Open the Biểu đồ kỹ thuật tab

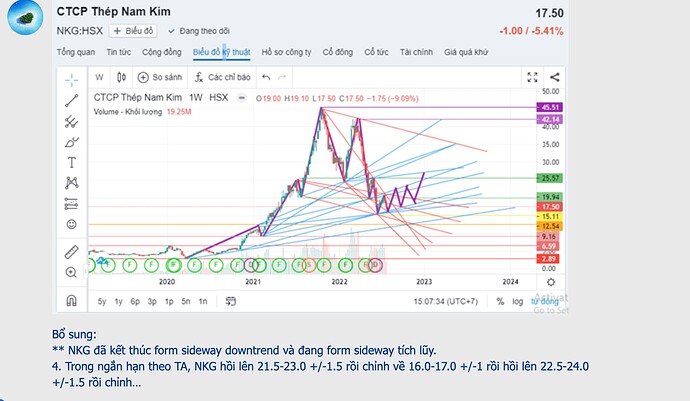[x=221, y=52]
